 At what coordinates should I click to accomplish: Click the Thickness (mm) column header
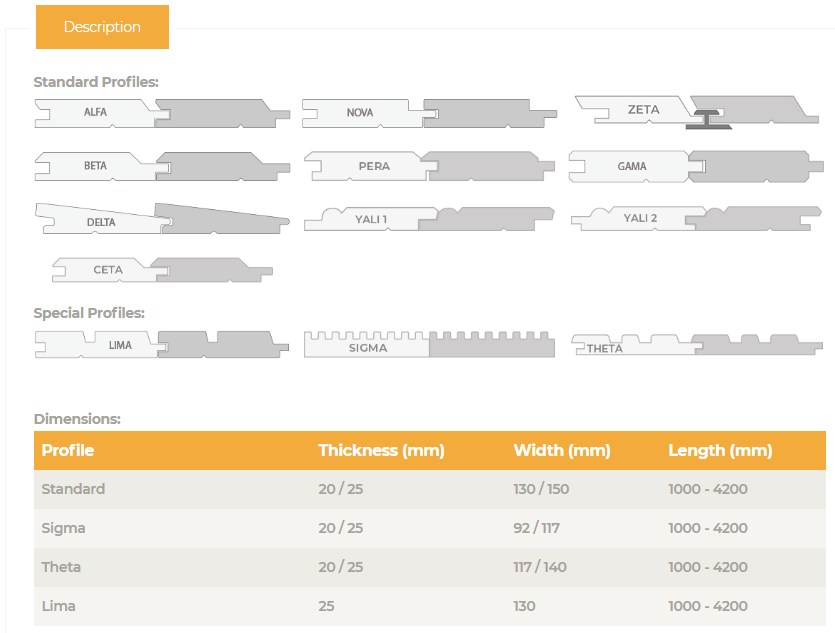click(381, 451)
